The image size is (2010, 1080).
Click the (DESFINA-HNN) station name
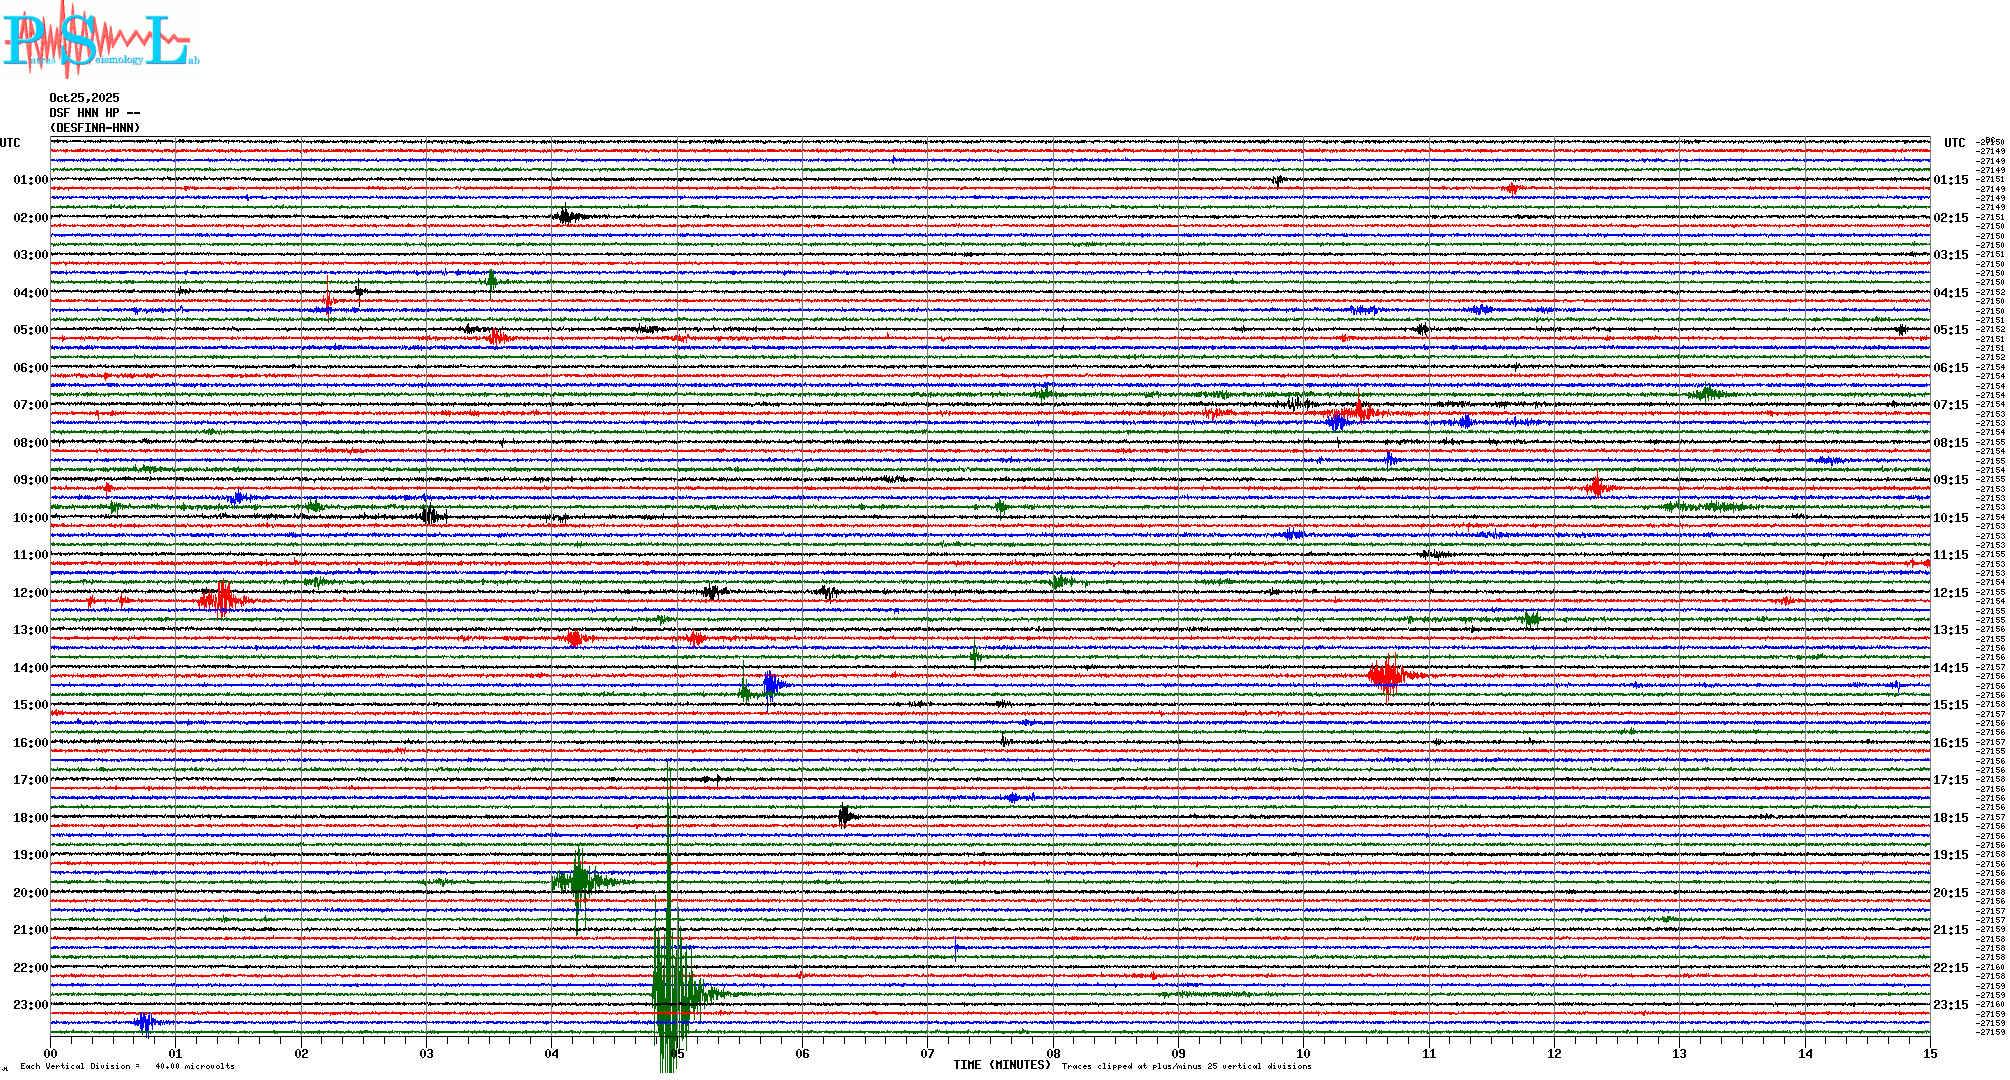(x=95, y=128)
